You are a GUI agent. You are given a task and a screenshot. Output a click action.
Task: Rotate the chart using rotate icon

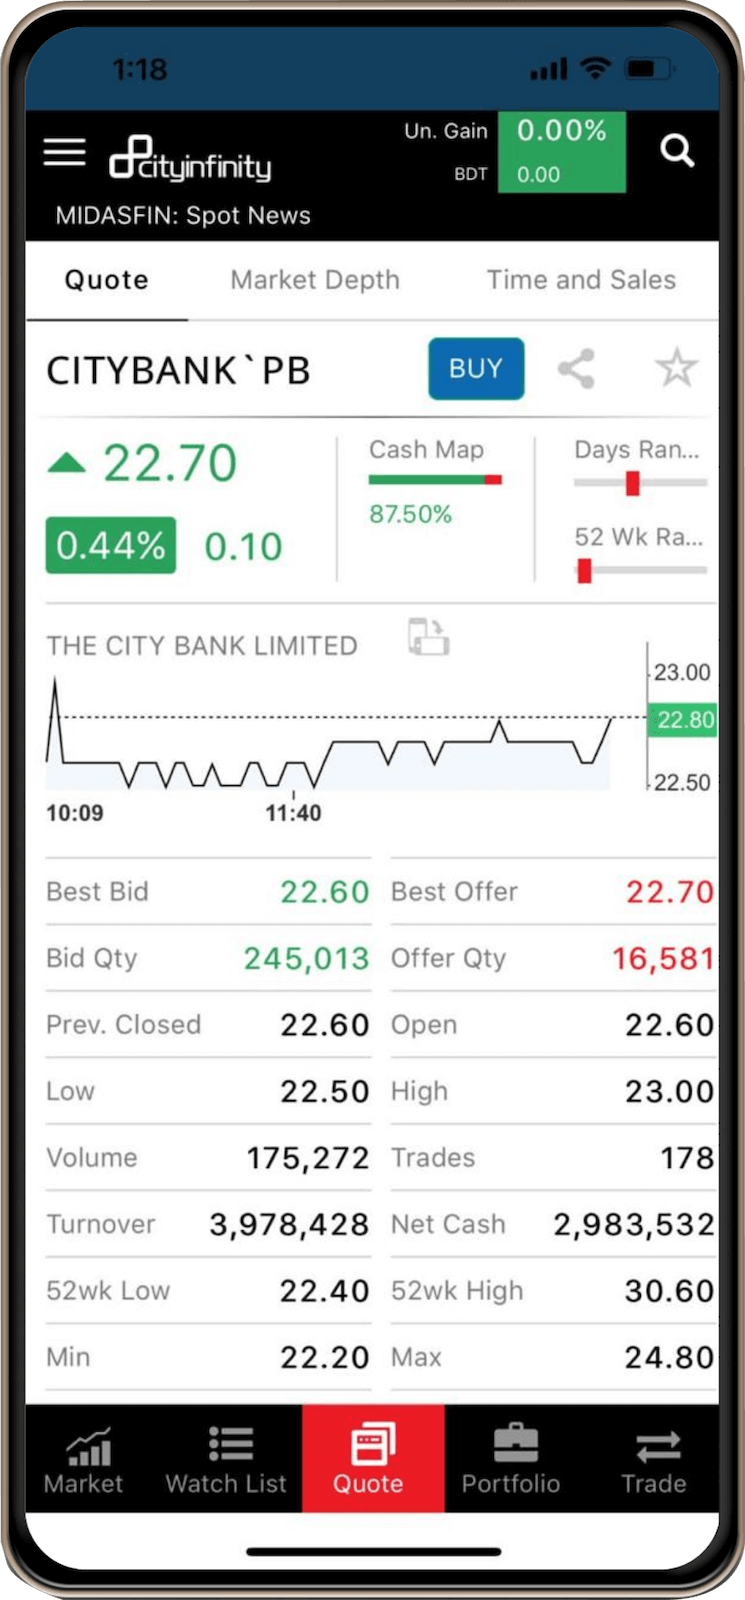pyautogui.click(x=428, y=637)
